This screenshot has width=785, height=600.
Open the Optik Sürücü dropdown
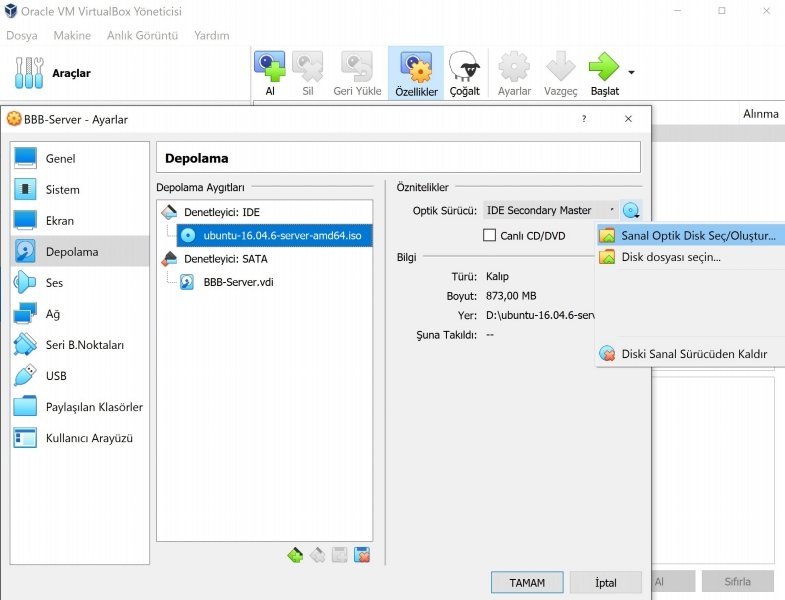click(x=550, y=210)
